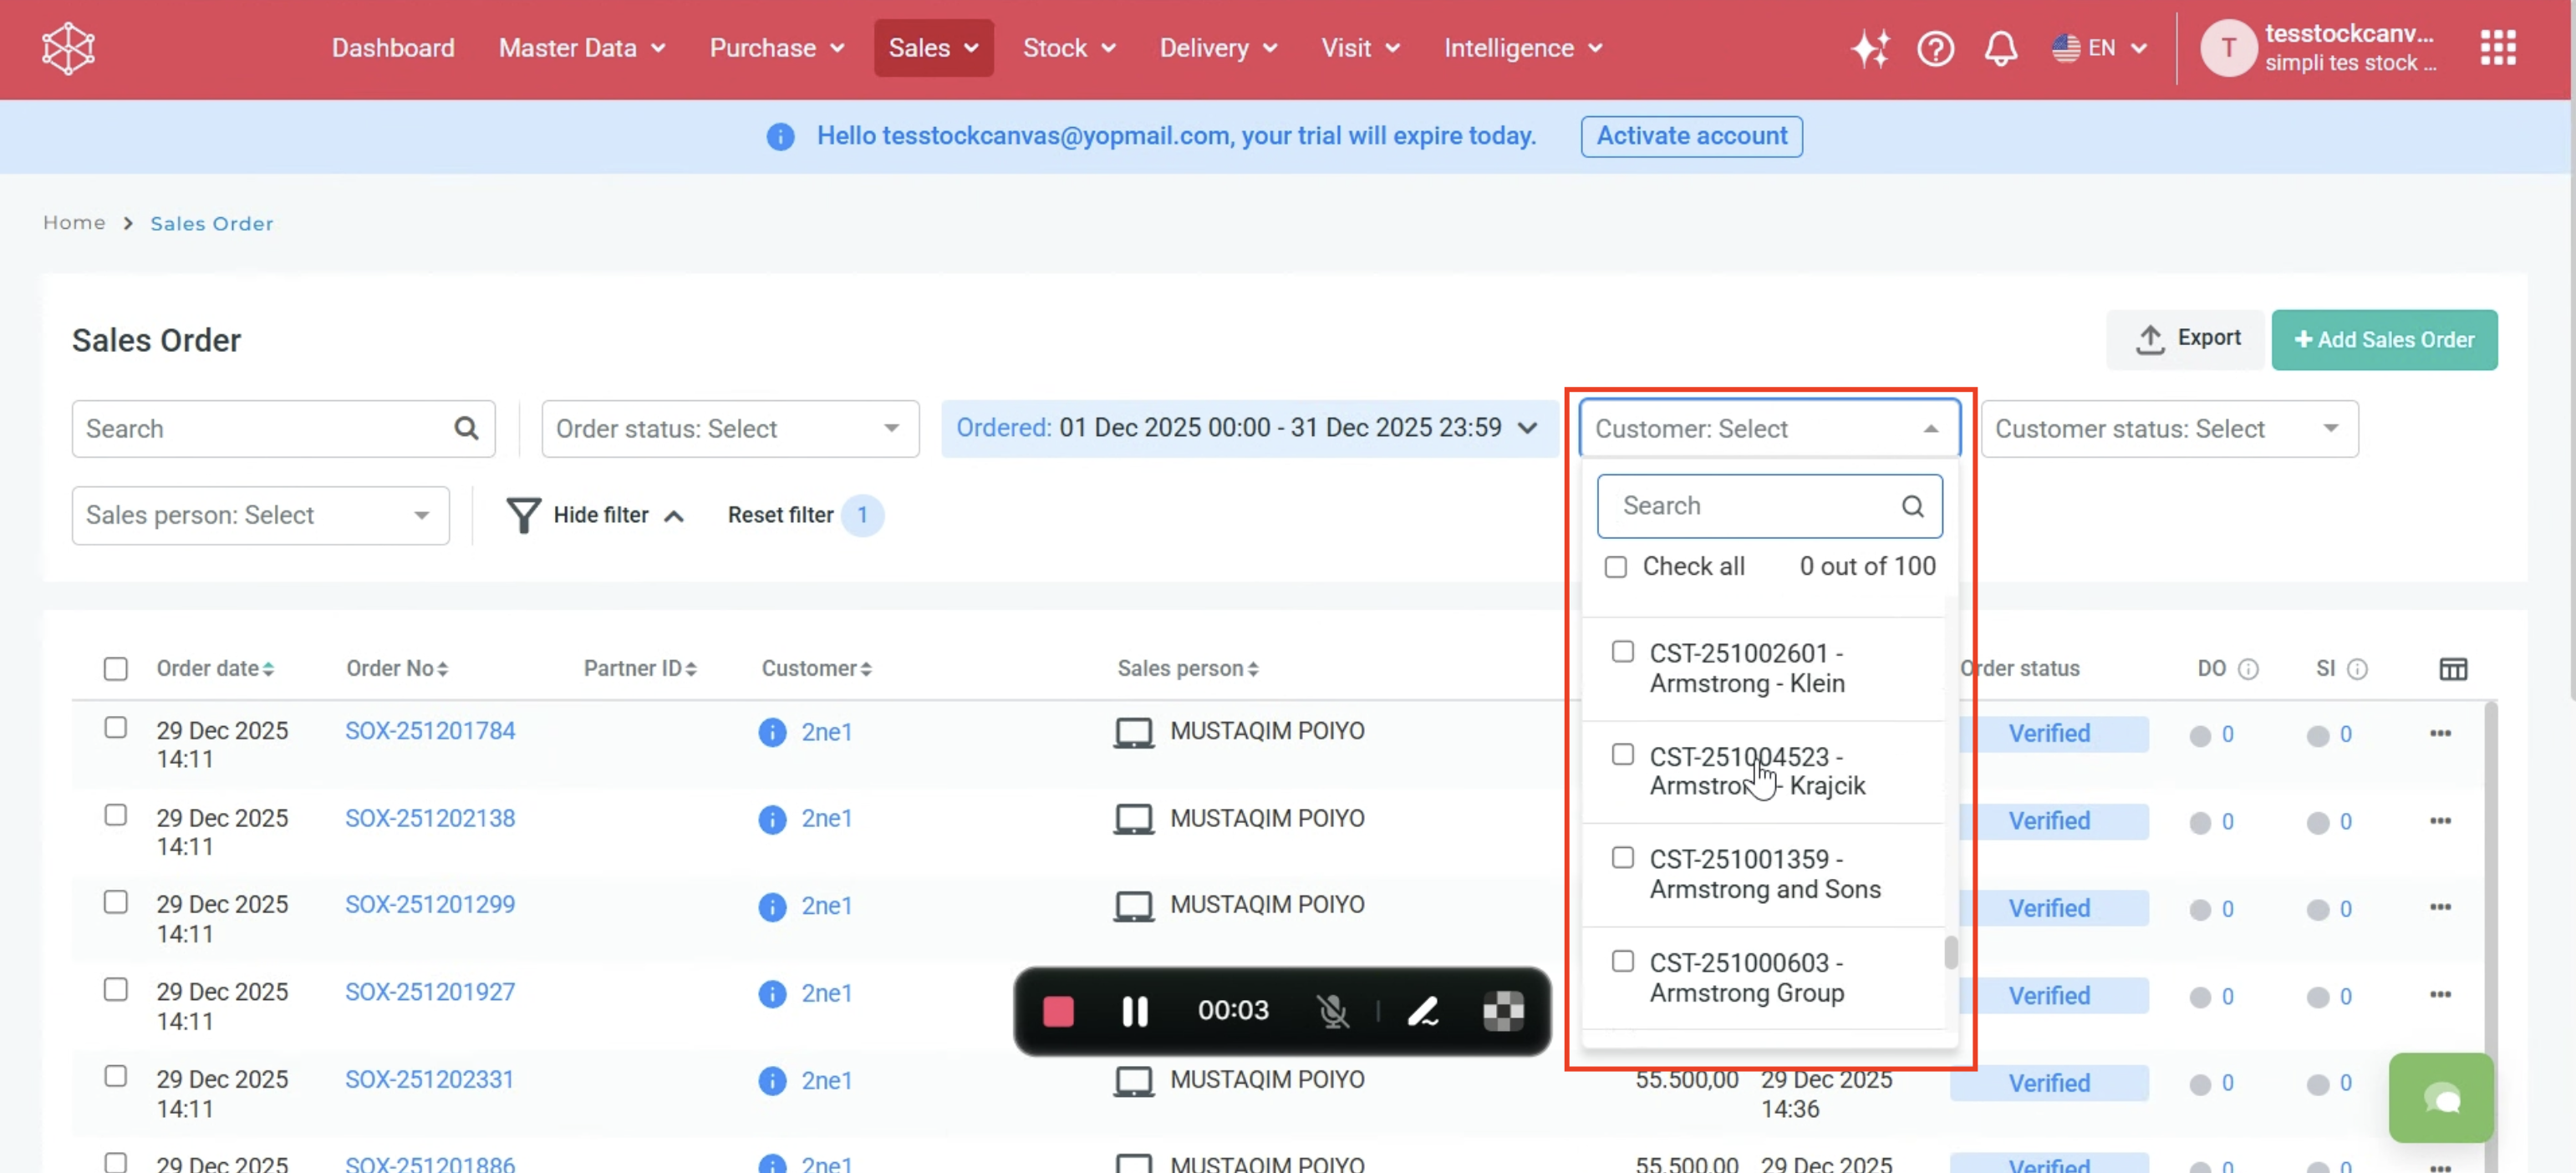Click the Add Sales Order button
The image size is (2576, 1173).
tap(2383, 340)
